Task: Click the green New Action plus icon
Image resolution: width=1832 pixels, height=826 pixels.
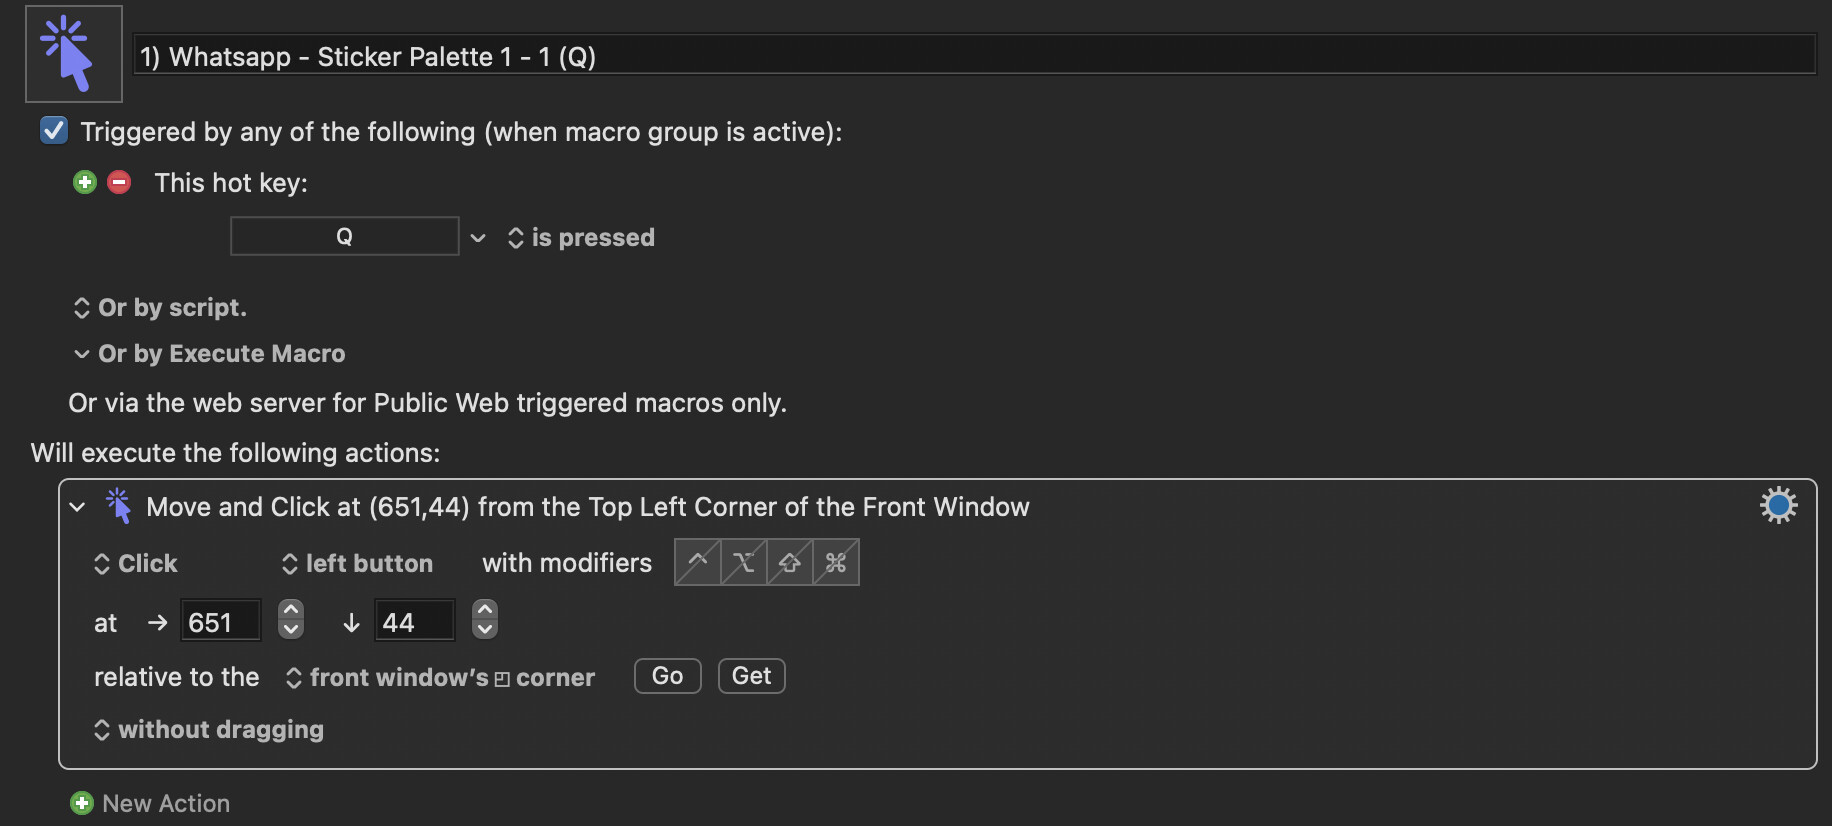Action: (82, 803)
